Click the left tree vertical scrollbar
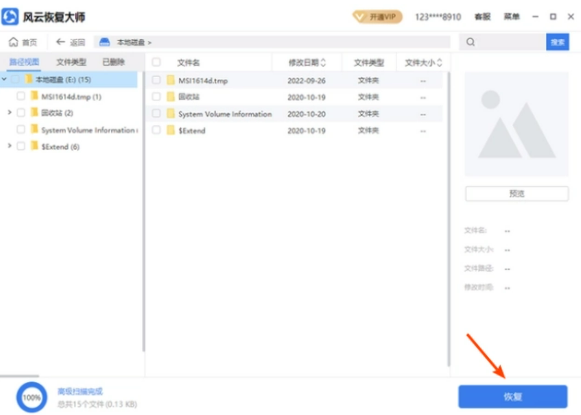This screenshot has height=415, width=581. [x=143, y=211]
